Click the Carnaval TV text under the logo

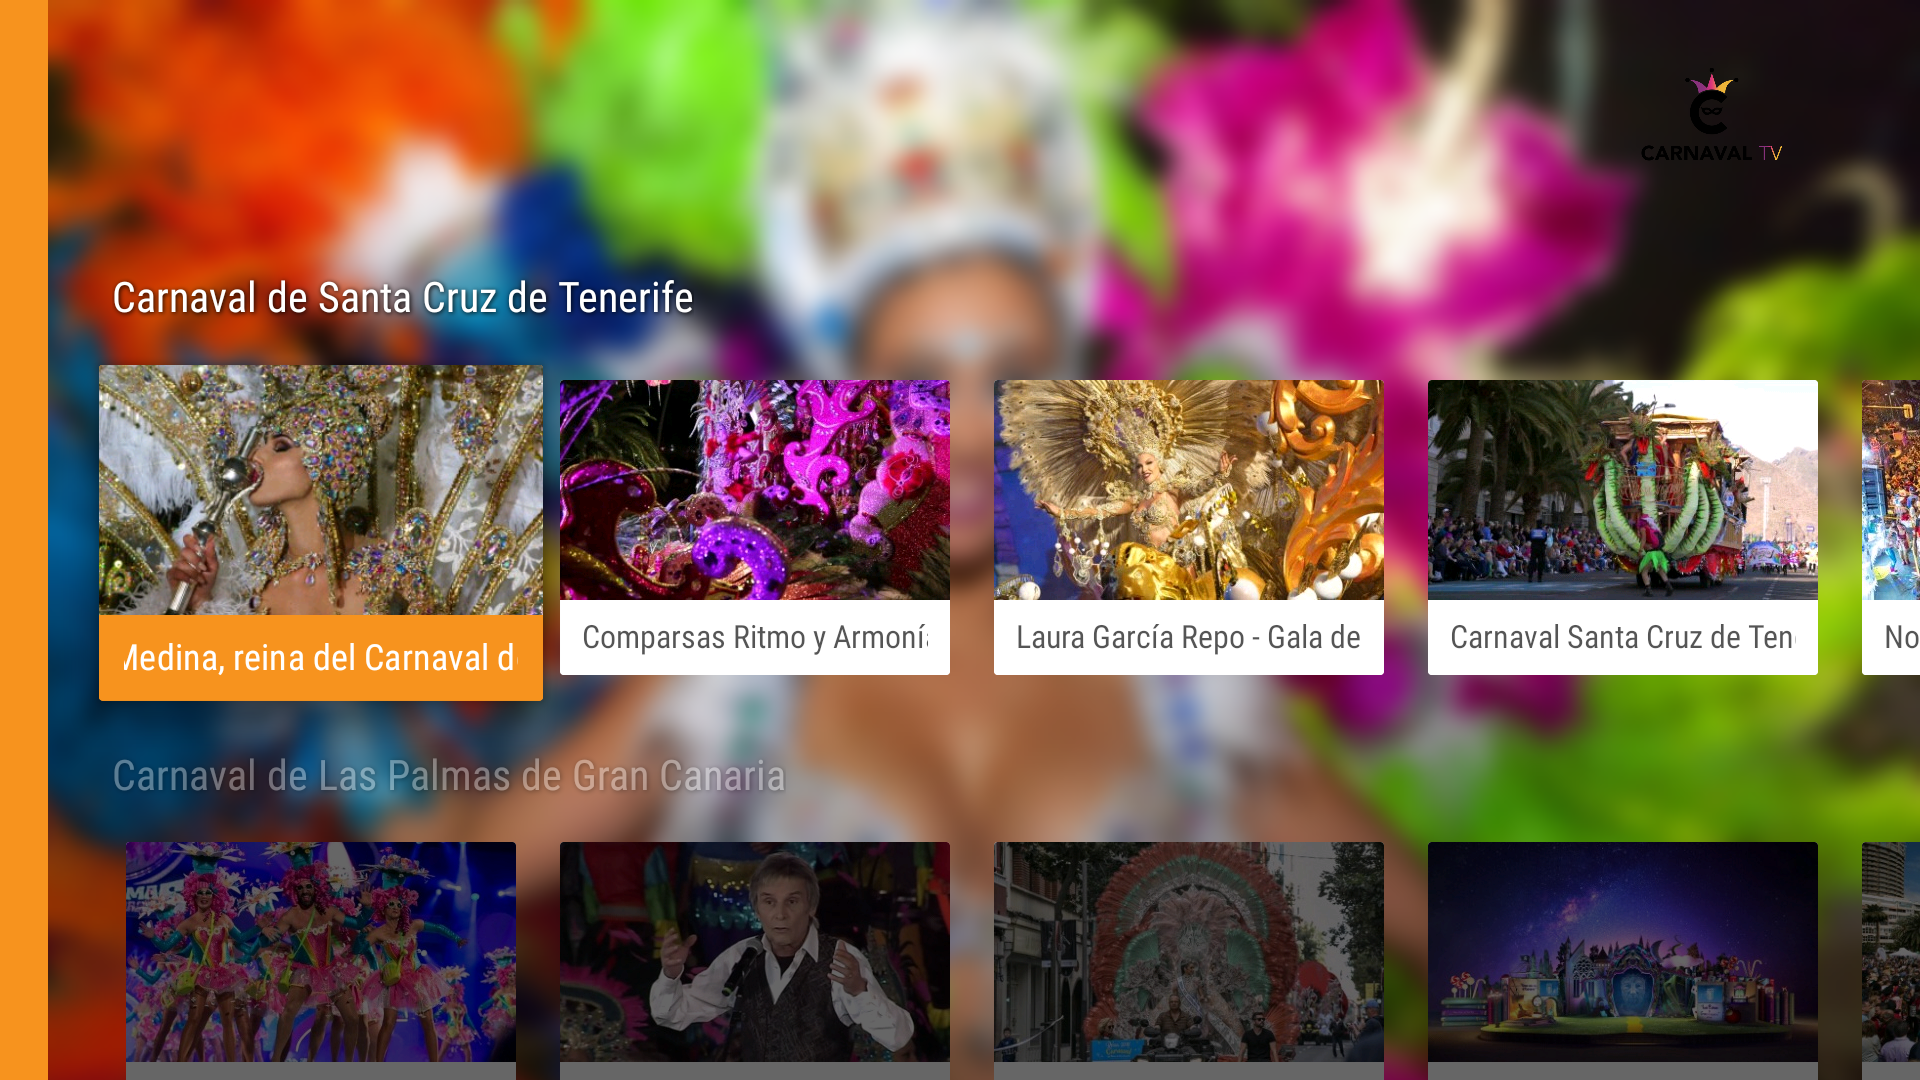coord(1712,153)
